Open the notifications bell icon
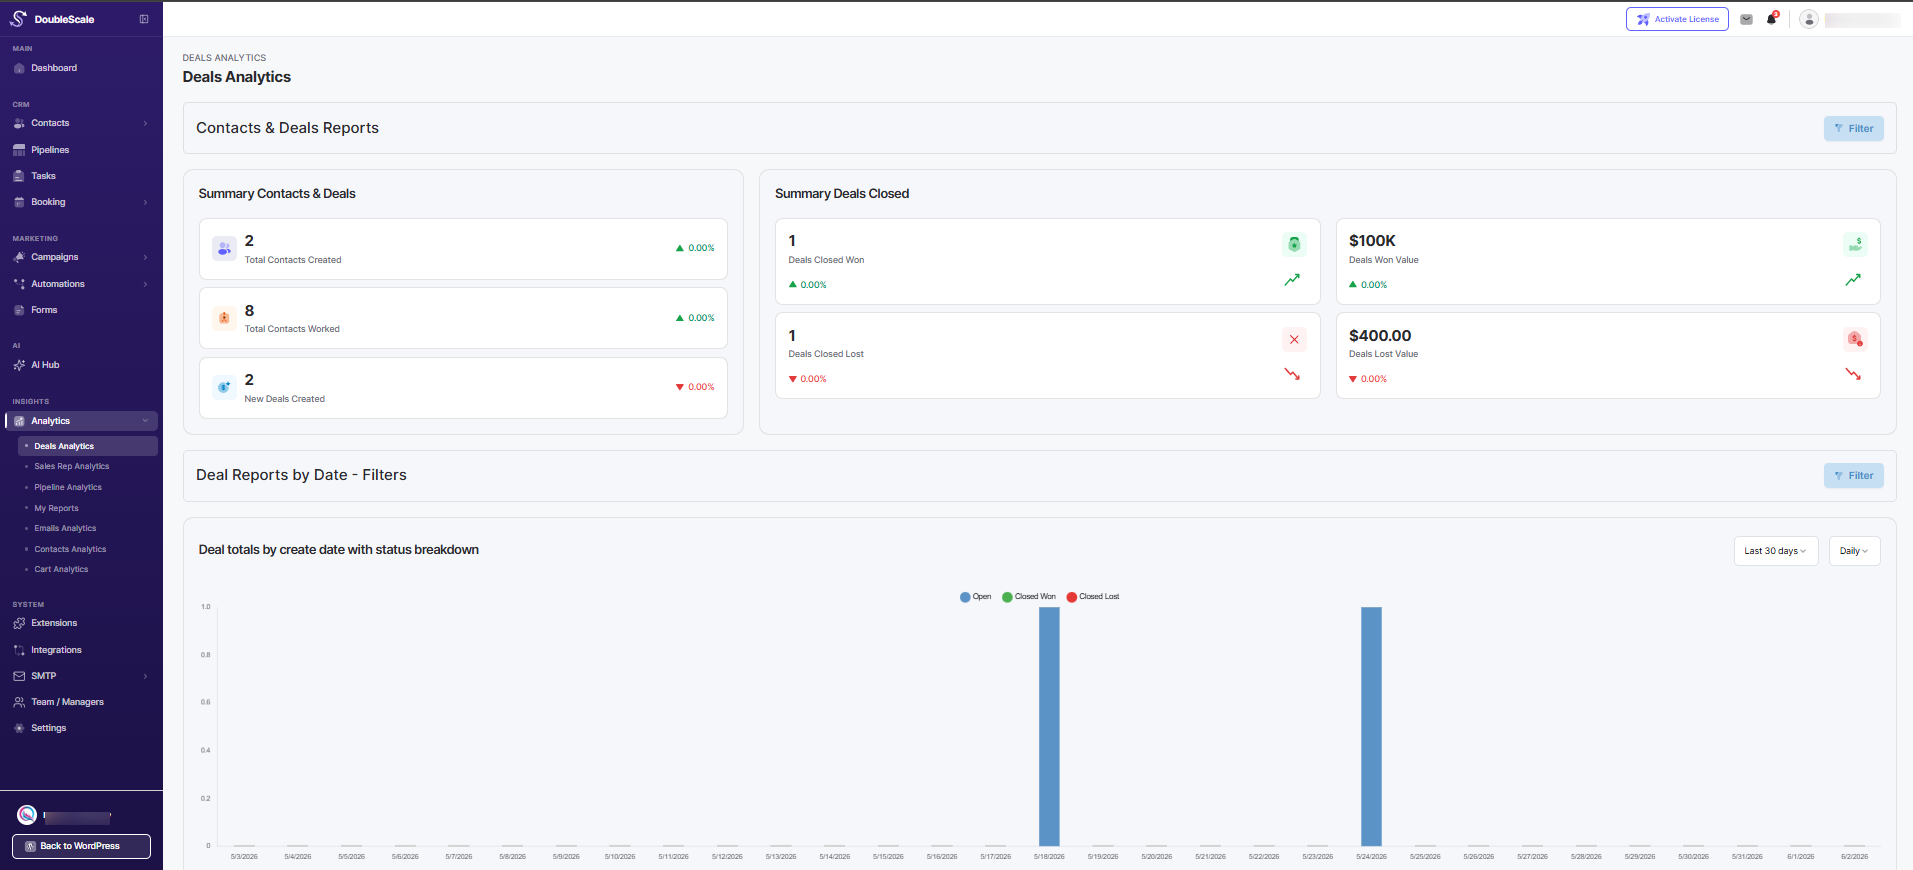The width and height of the screenshot is (1913, 870). (x=1772, y=18)
